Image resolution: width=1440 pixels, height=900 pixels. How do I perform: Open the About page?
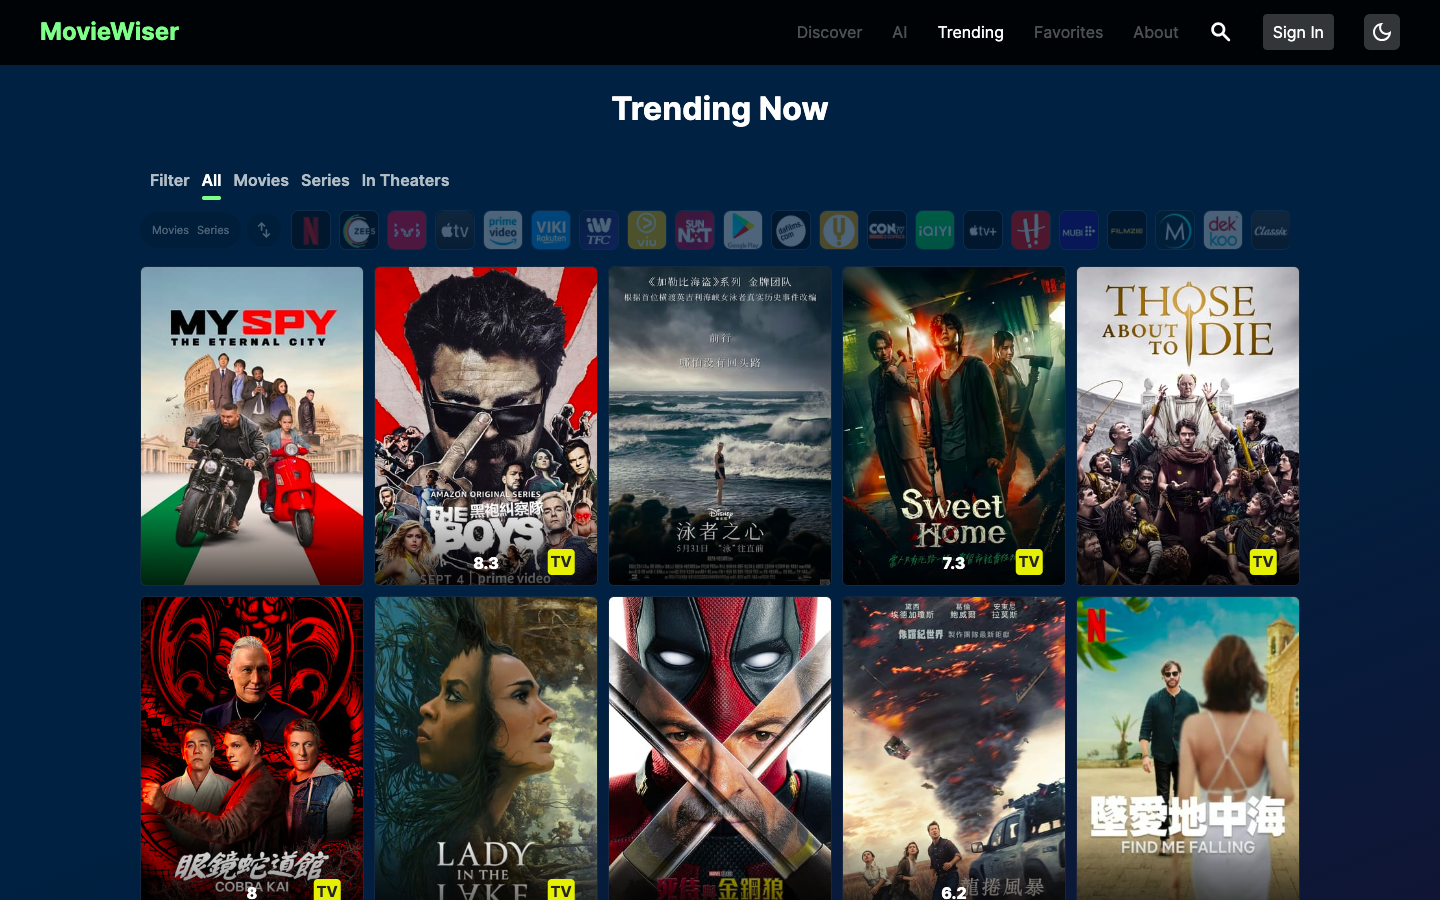[x=1156, y=32]
